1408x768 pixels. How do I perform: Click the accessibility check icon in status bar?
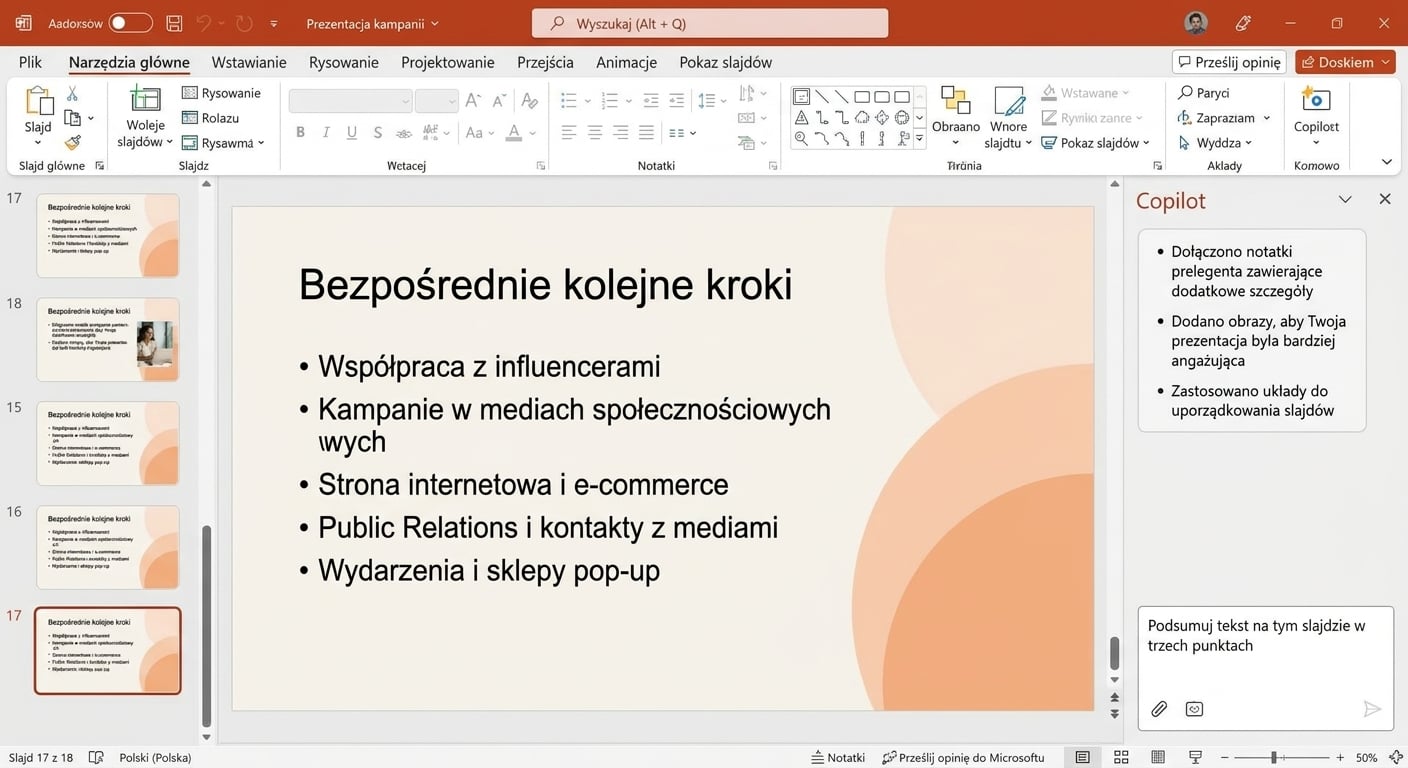pyautogui.click(x=96, y=757)
